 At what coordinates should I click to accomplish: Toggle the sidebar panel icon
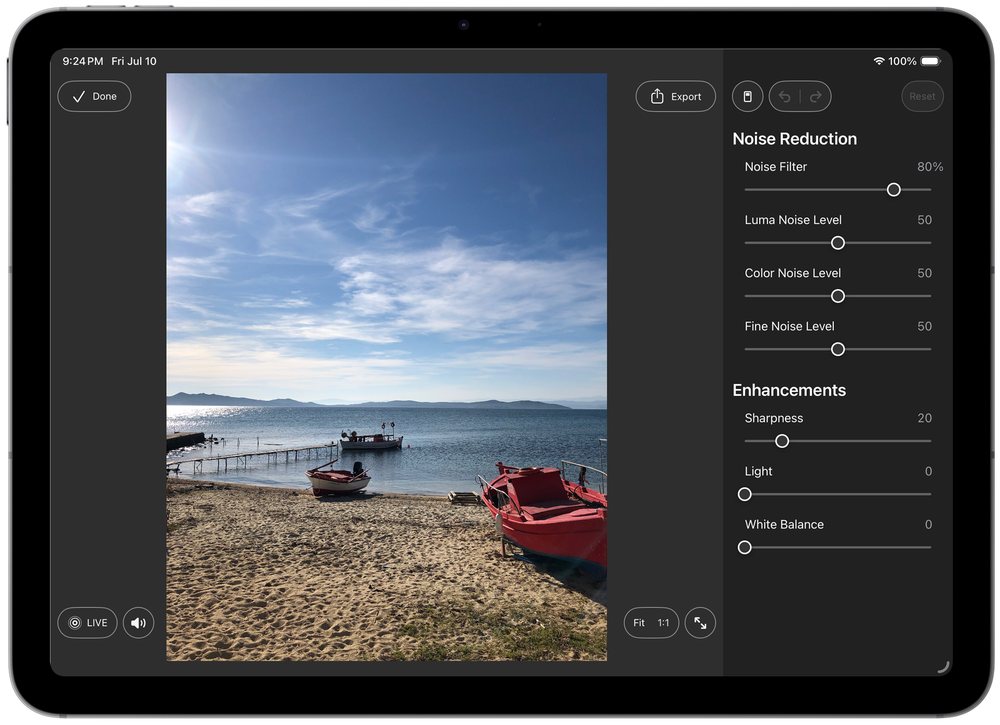pyautogui.click(x=747, y=96)
